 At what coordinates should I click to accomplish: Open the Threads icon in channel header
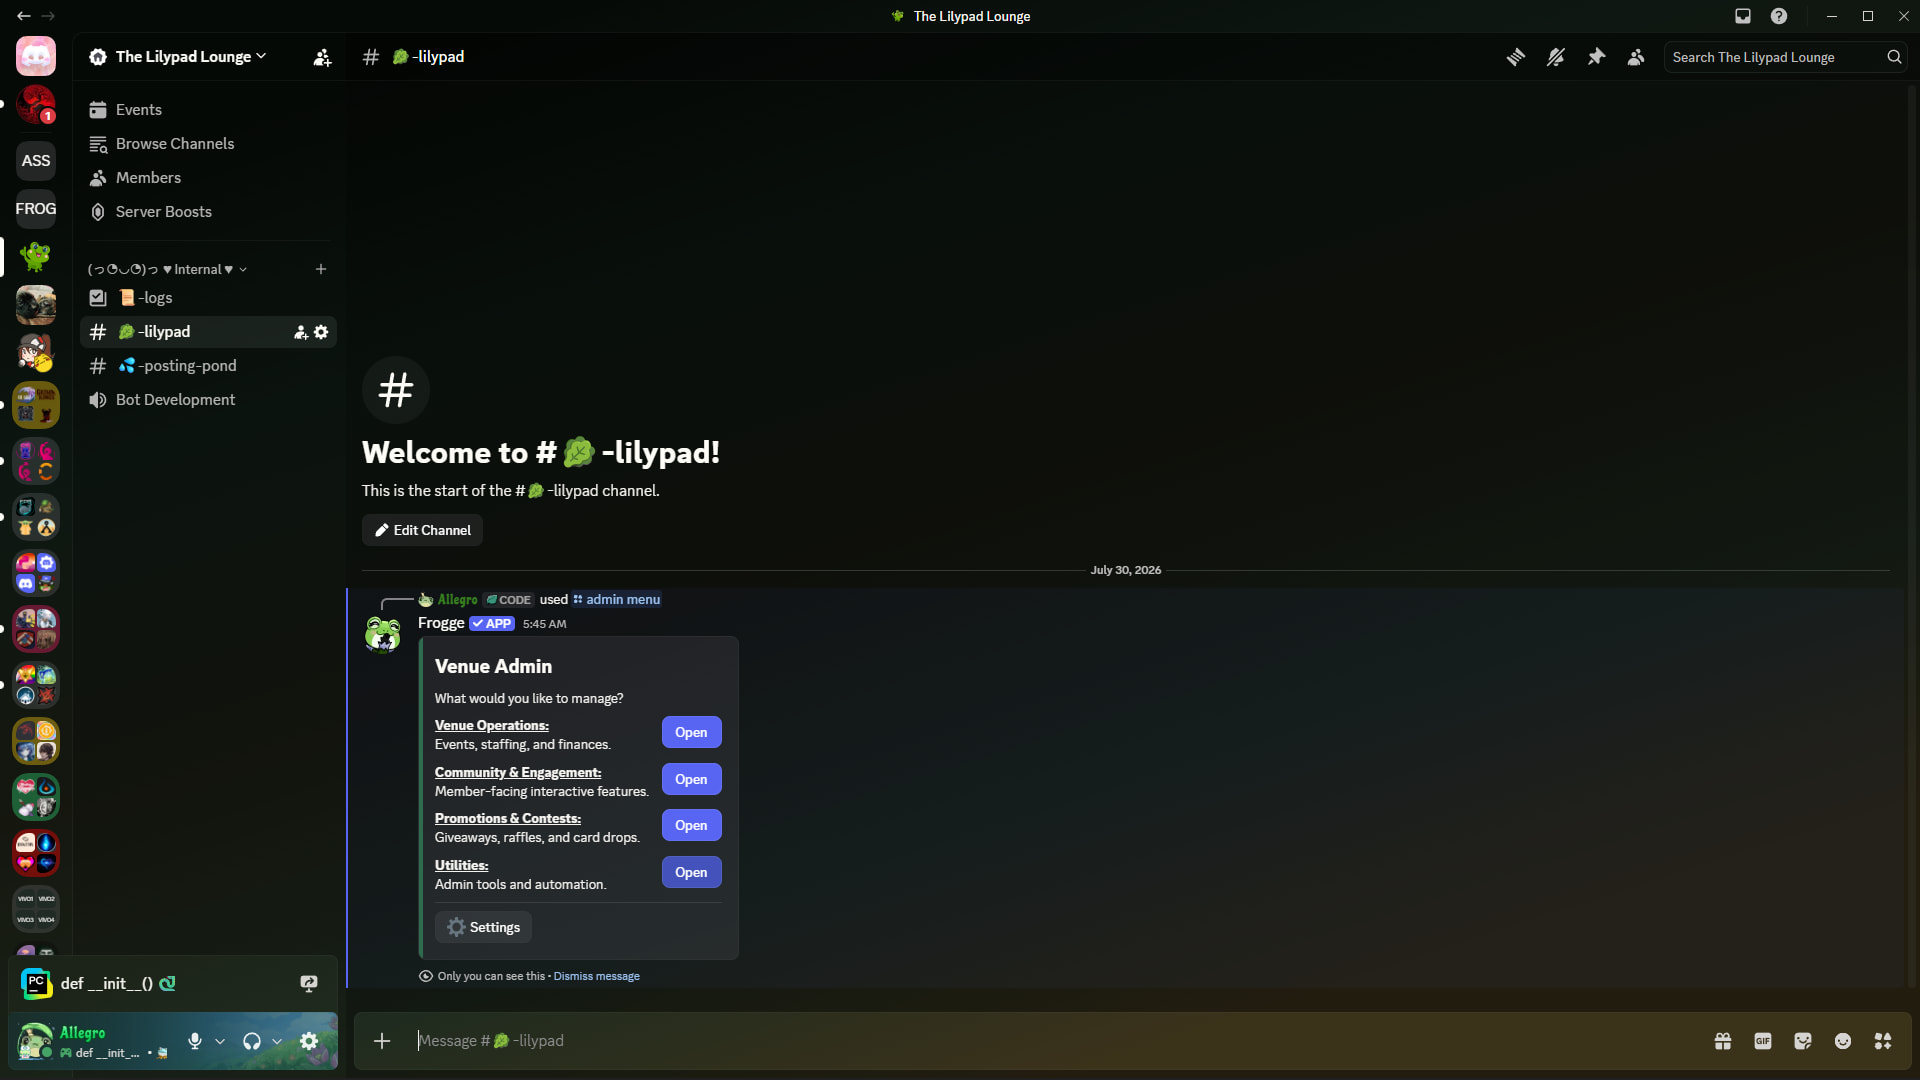[1516, 57]
